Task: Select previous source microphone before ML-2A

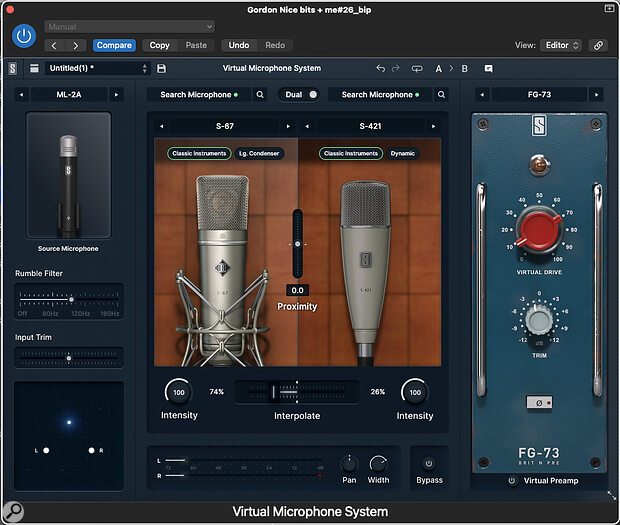Action: tap(22, 95)
